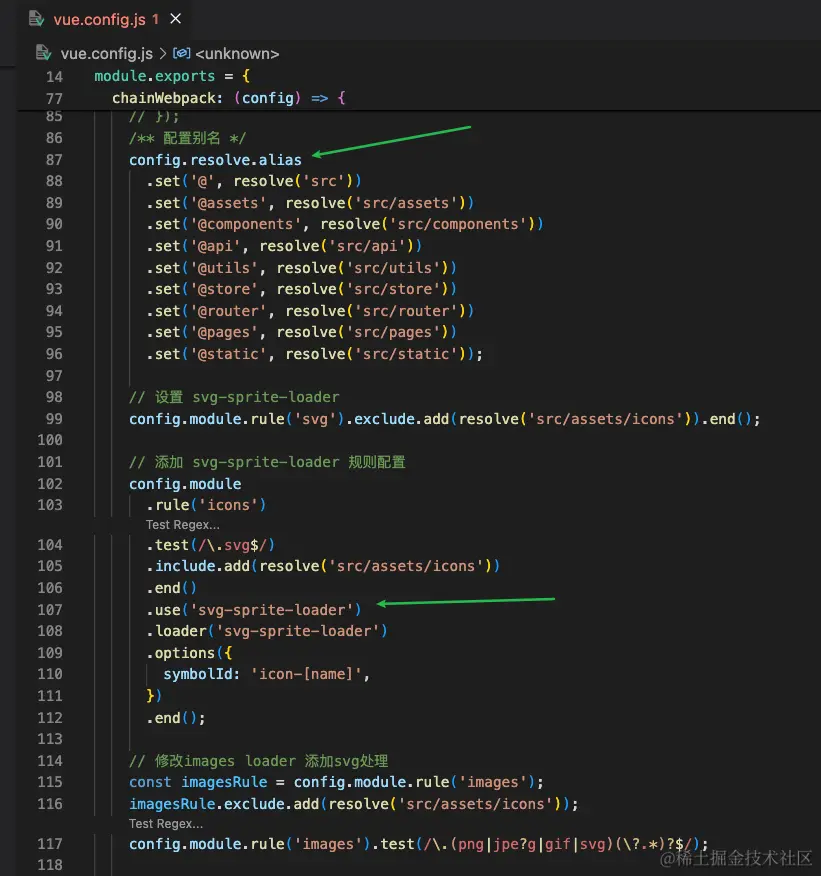
Task: Click .loader('svg-sprite-loader') on line 108
Action: tap(266, 631)
